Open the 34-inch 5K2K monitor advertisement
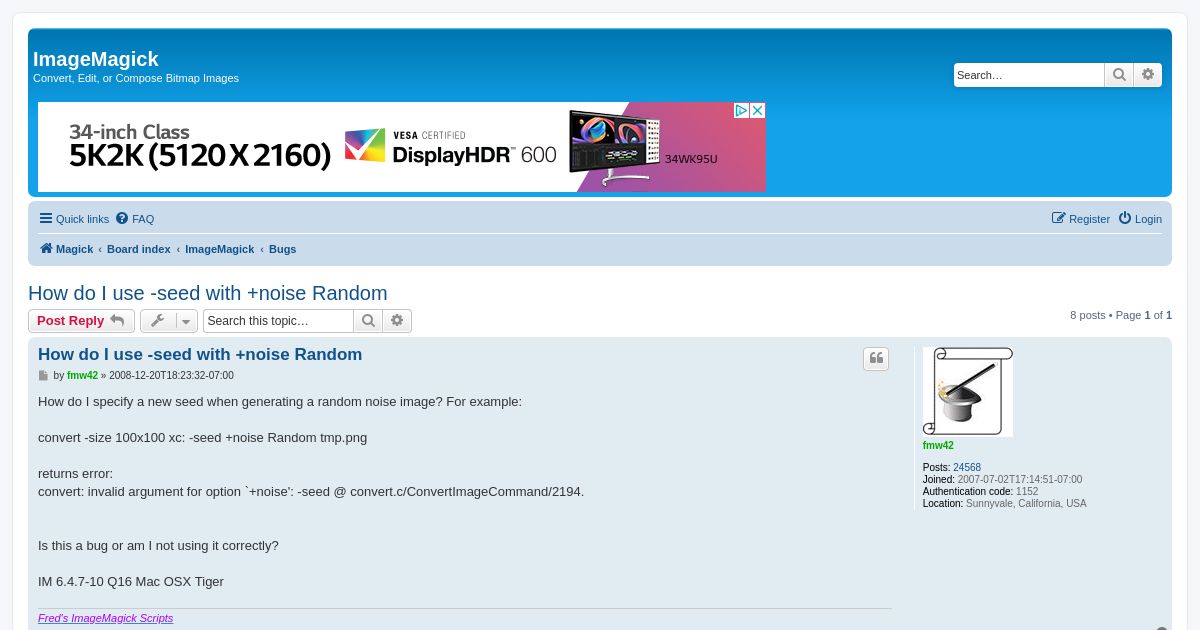Viewport: 1200px width, 630px height. coord(402,147)
